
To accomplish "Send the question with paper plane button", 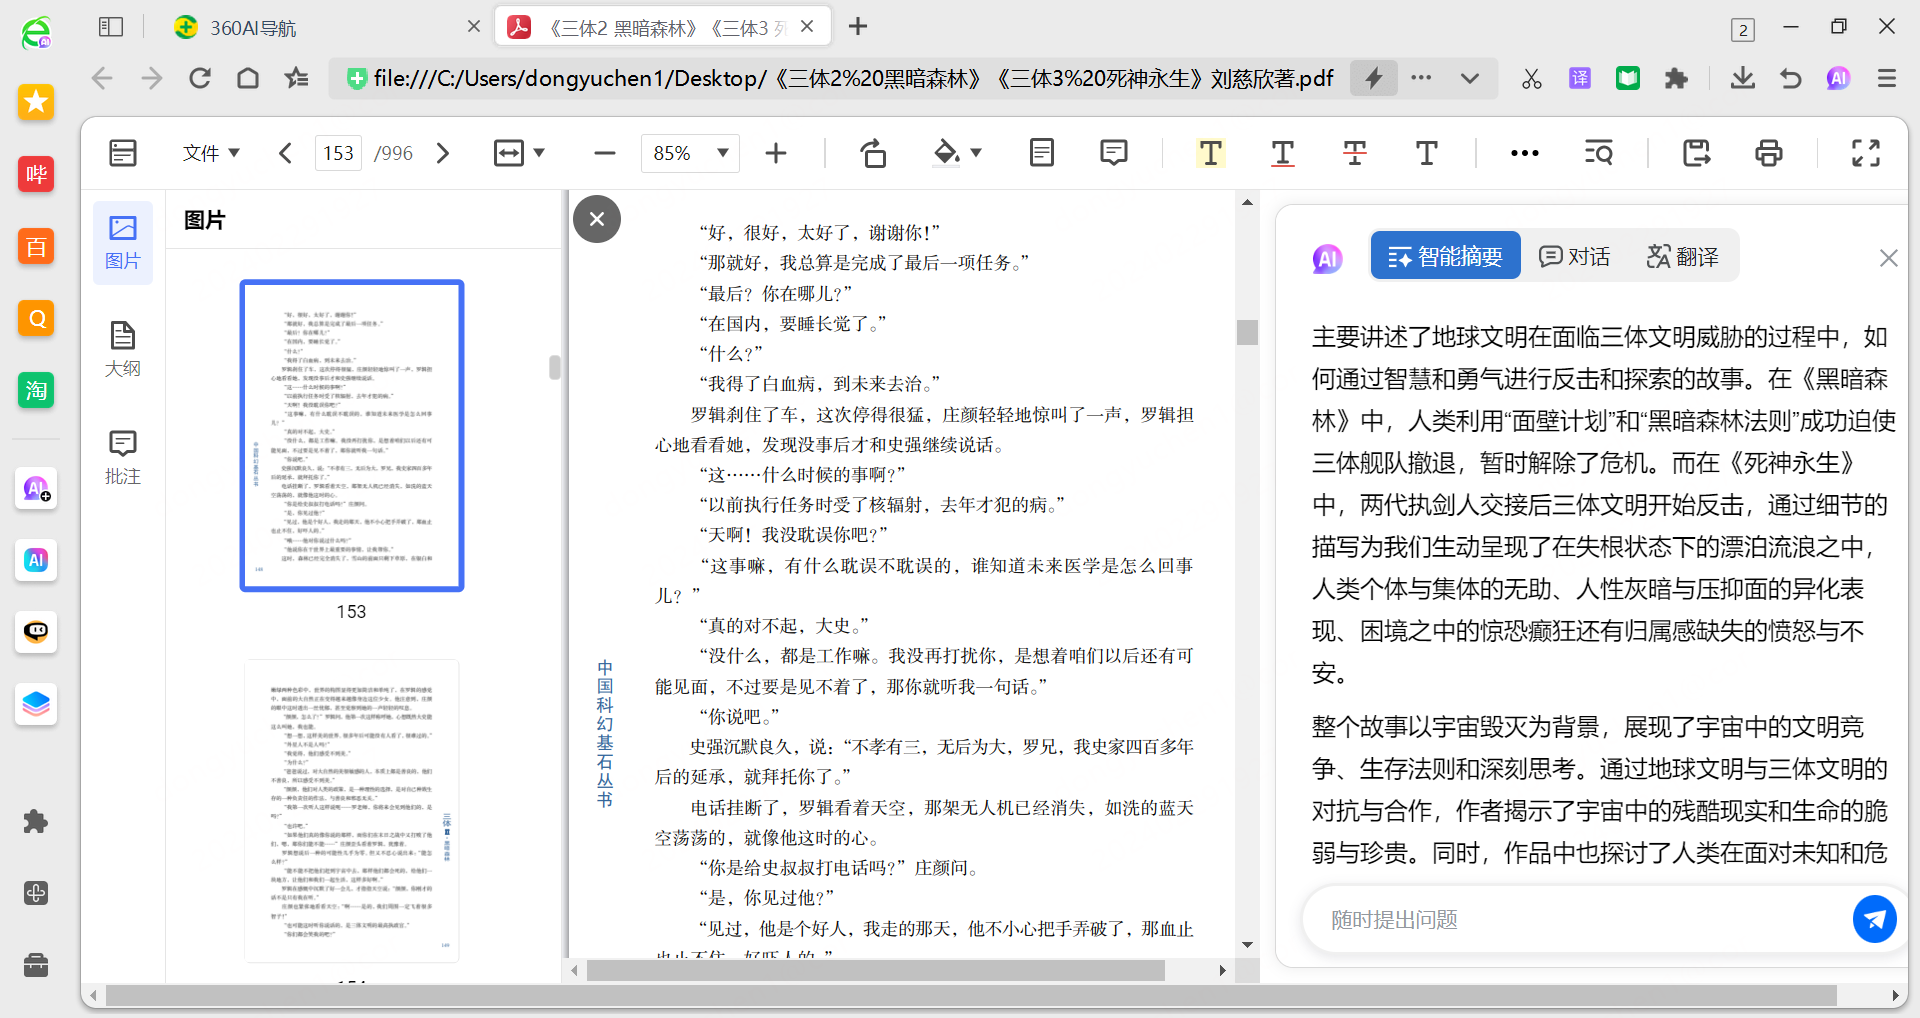I will coord(1874,919).
